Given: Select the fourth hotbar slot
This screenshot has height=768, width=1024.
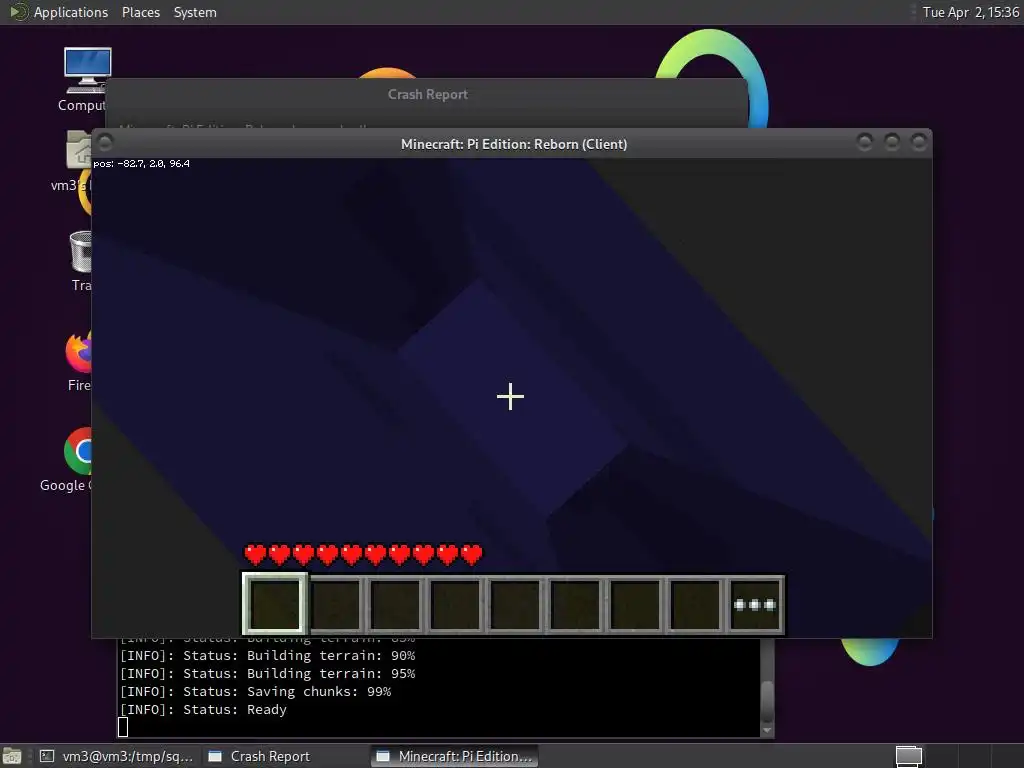Looking at the screenshot, I should pyautogui.click(x=455, y=605).
